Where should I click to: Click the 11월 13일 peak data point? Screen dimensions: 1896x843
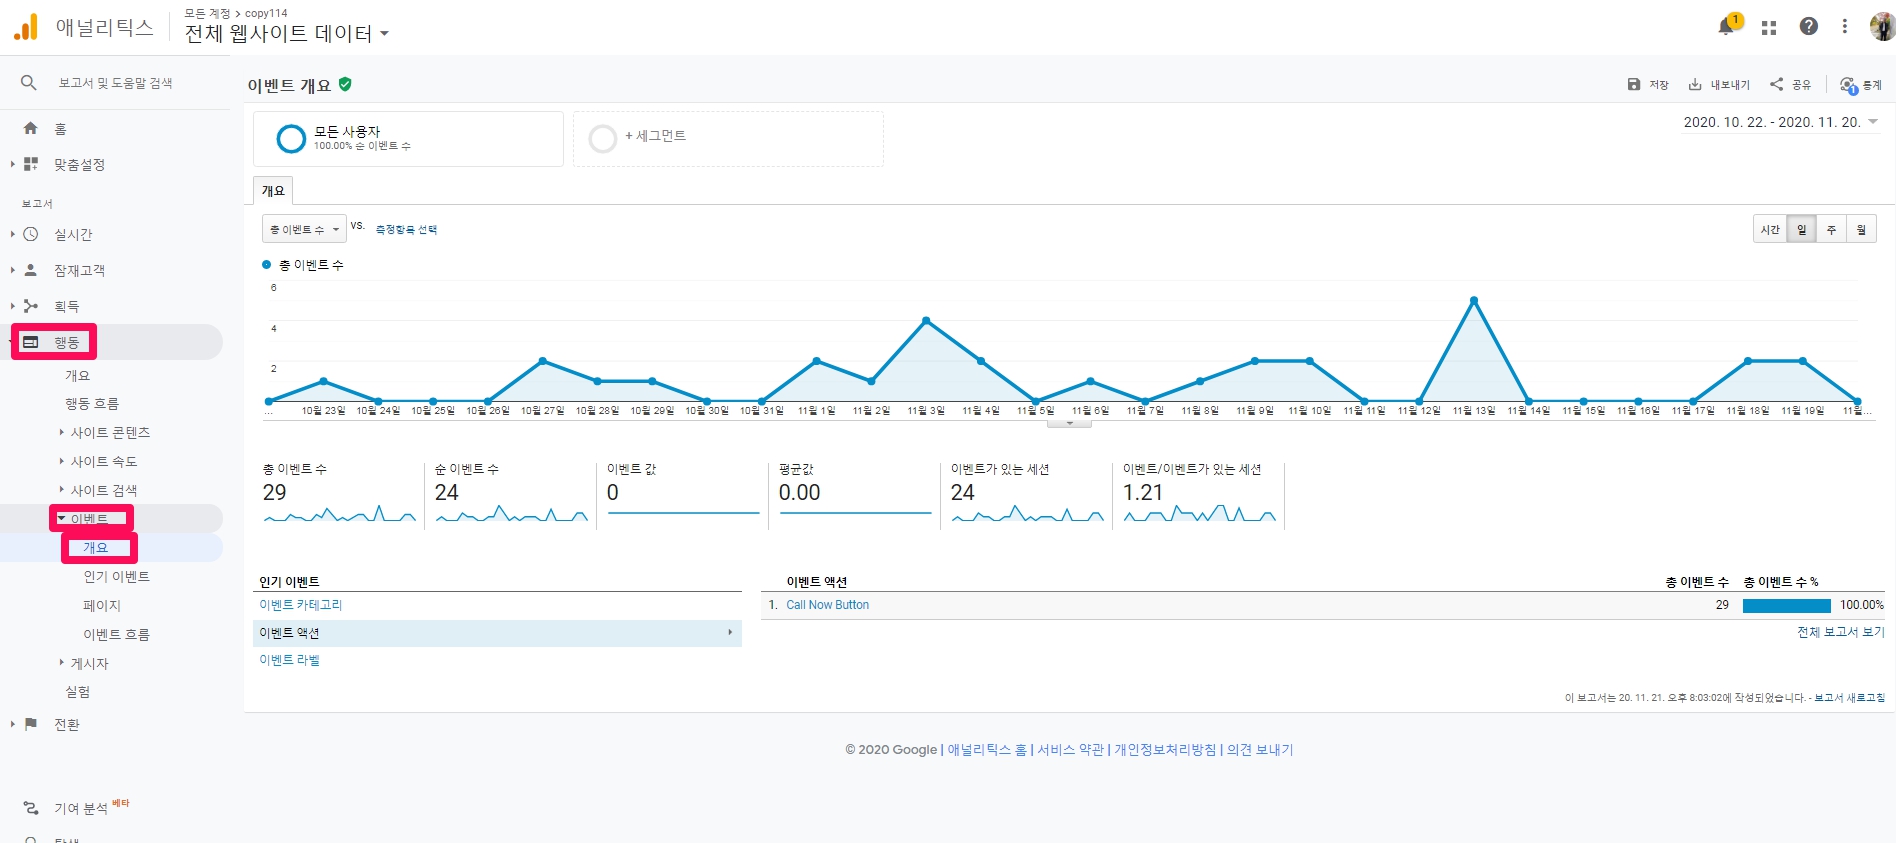1473,300
